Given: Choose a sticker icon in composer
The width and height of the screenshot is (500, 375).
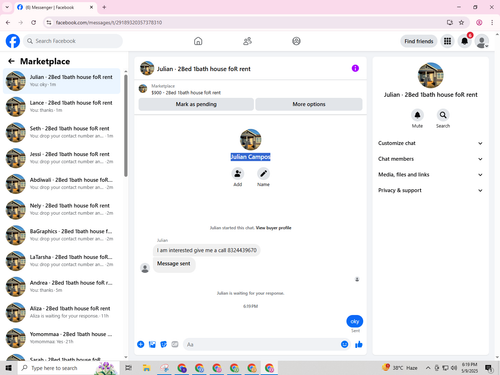Looking at the screenshot, I should point(164,344).
